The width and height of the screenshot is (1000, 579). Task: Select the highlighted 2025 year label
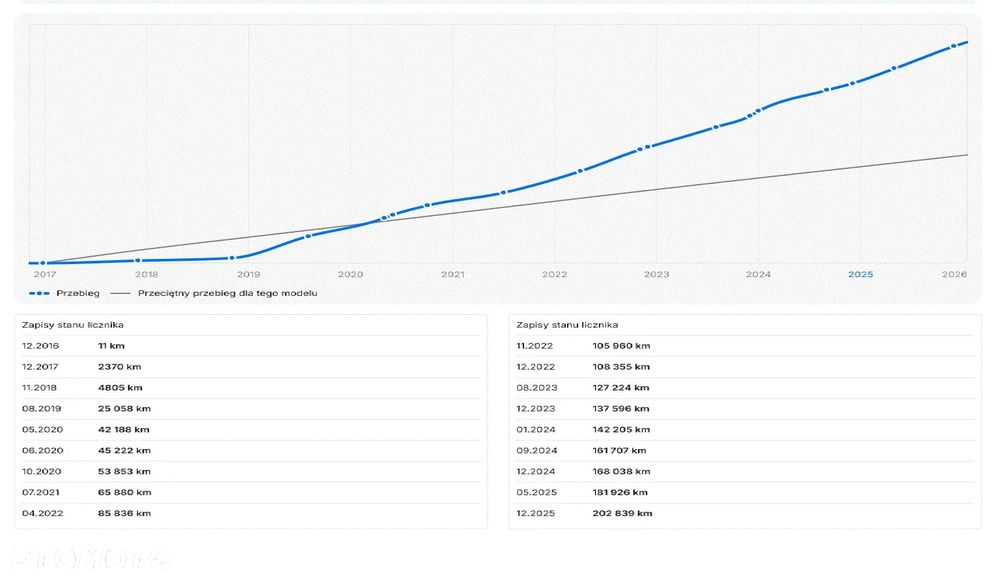click(860, 274)
